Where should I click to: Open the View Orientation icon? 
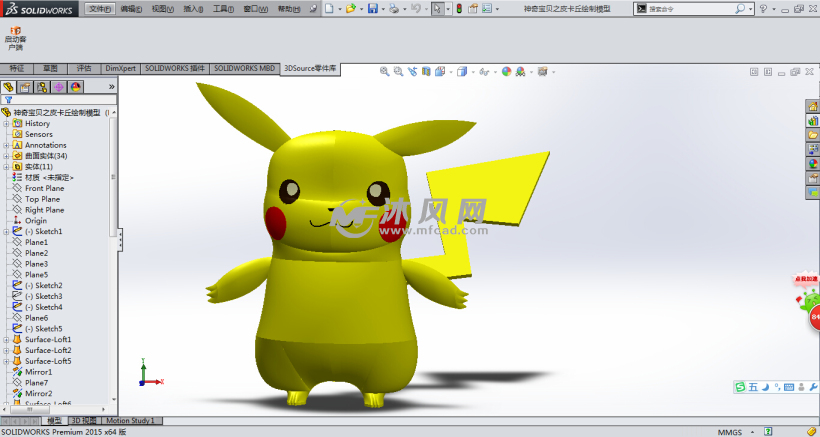(440, 72)
